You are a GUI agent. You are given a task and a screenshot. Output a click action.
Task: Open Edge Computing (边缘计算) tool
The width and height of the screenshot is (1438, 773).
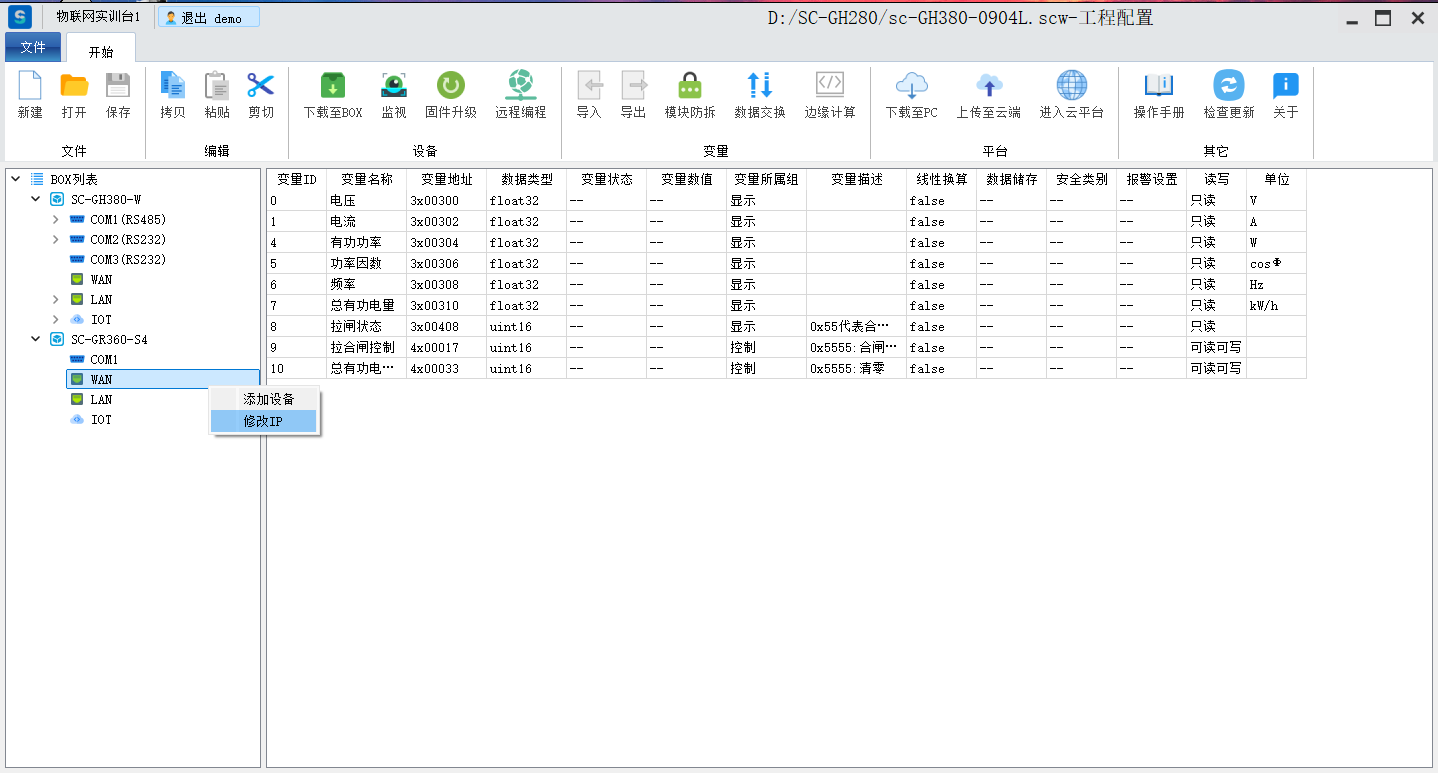[830, 87]
